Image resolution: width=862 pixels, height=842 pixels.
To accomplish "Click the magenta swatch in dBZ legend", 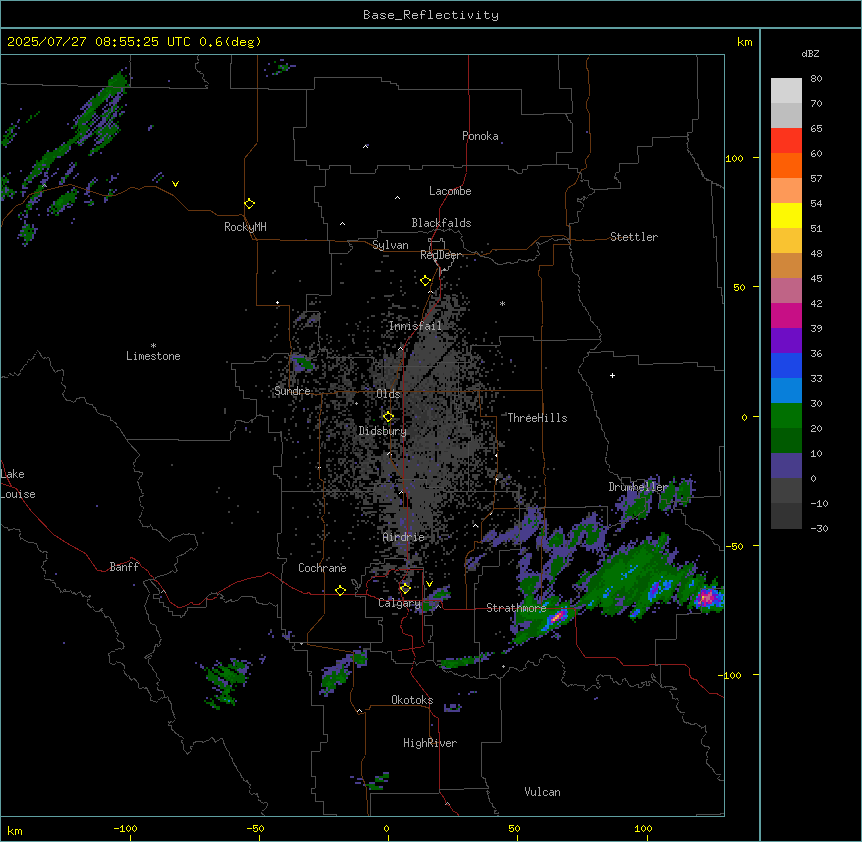I will (786, 315).
